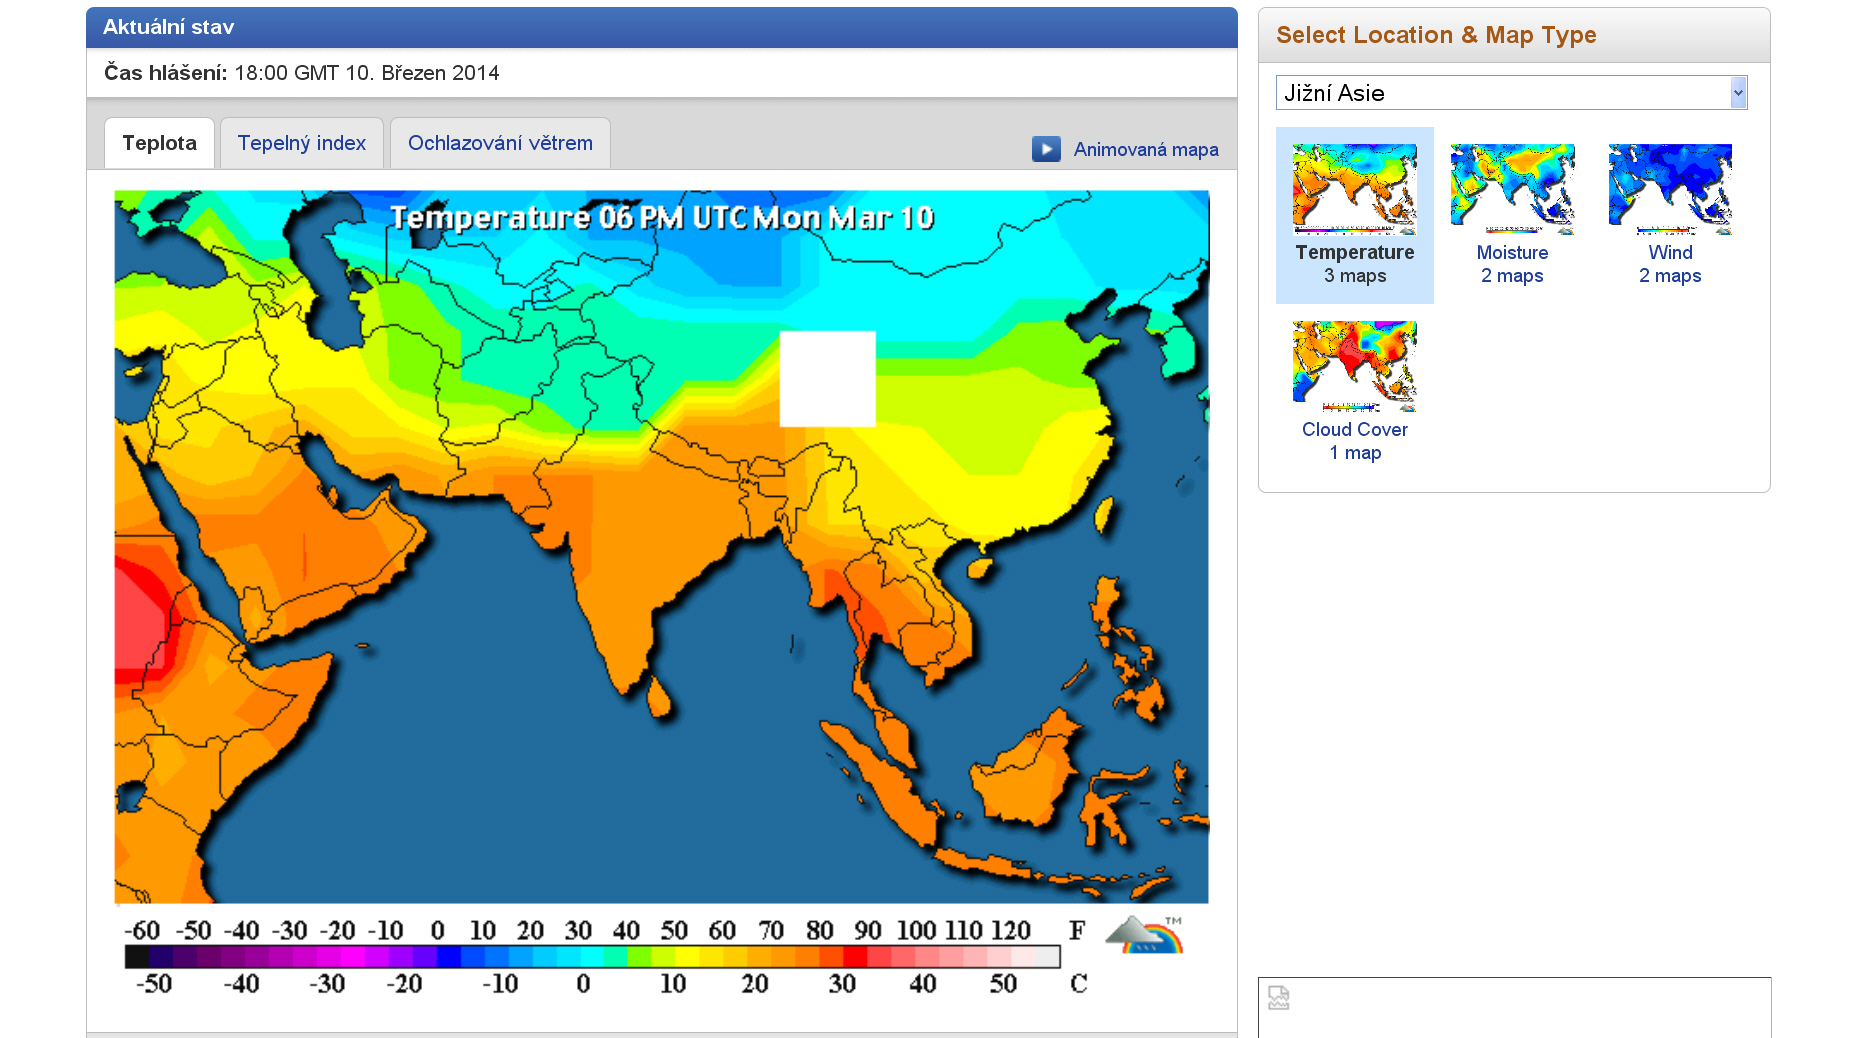
Task: Select the Ochlazování větrem tab
Action: tap(500, 144)
